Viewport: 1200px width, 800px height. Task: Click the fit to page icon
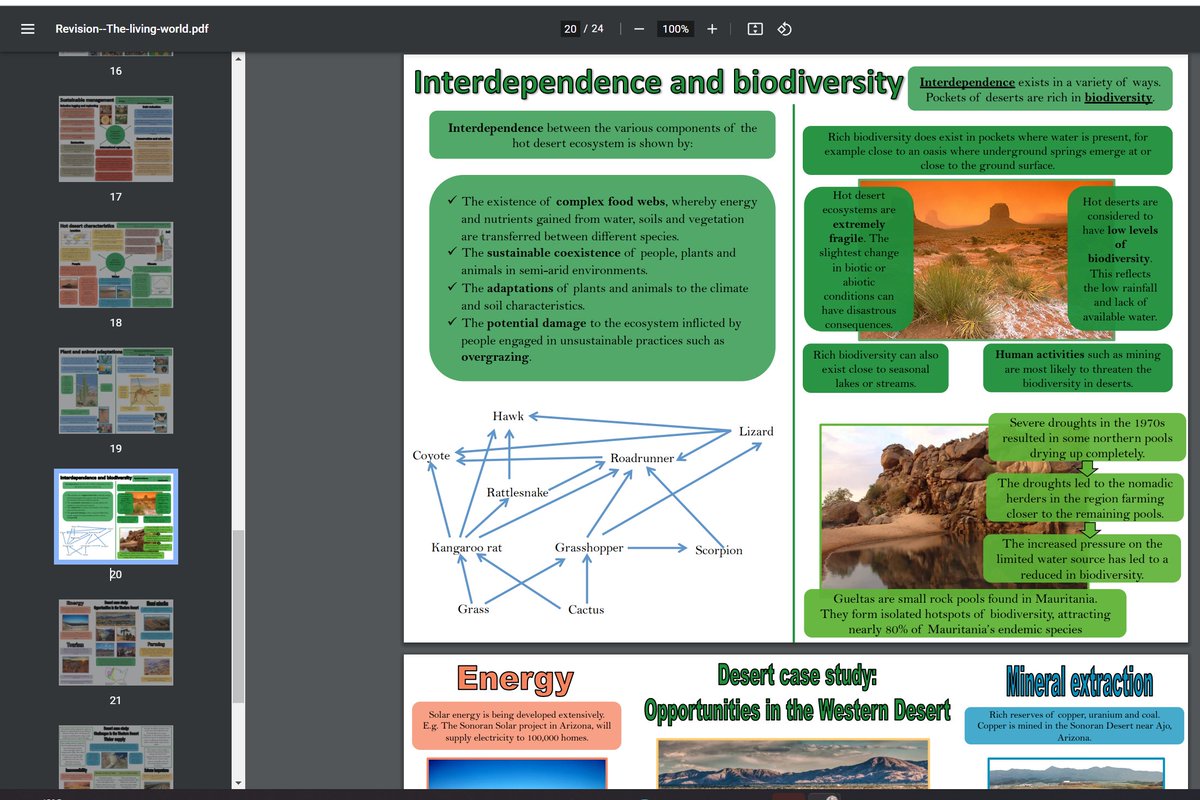pyautogui.click(x=756, y=29)
